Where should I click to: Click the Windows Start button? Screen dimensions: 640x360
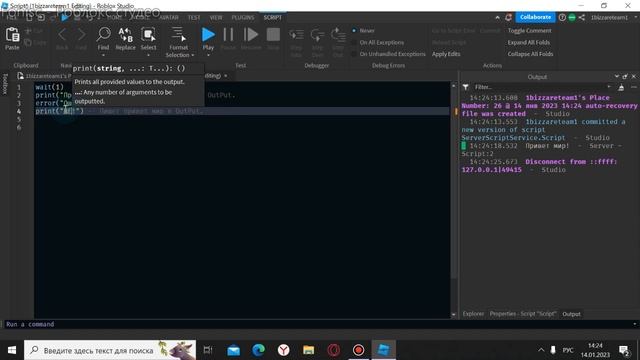point(12,350)
